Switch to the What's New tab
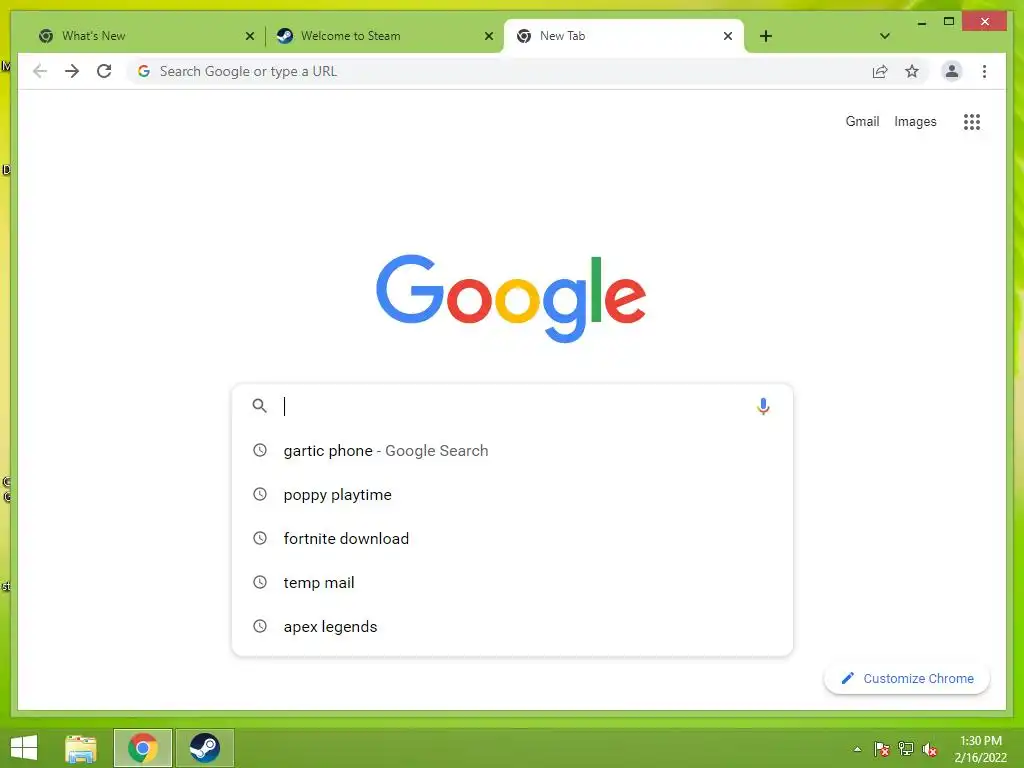 (146, 36)
